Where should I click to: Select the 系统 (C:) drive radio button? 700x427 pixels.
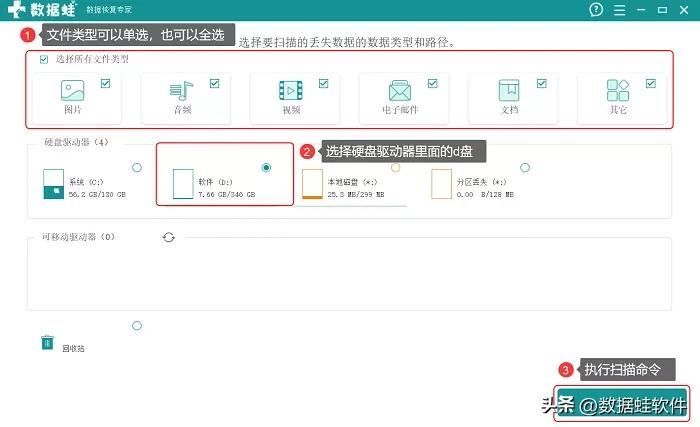[x=137, y=167]
